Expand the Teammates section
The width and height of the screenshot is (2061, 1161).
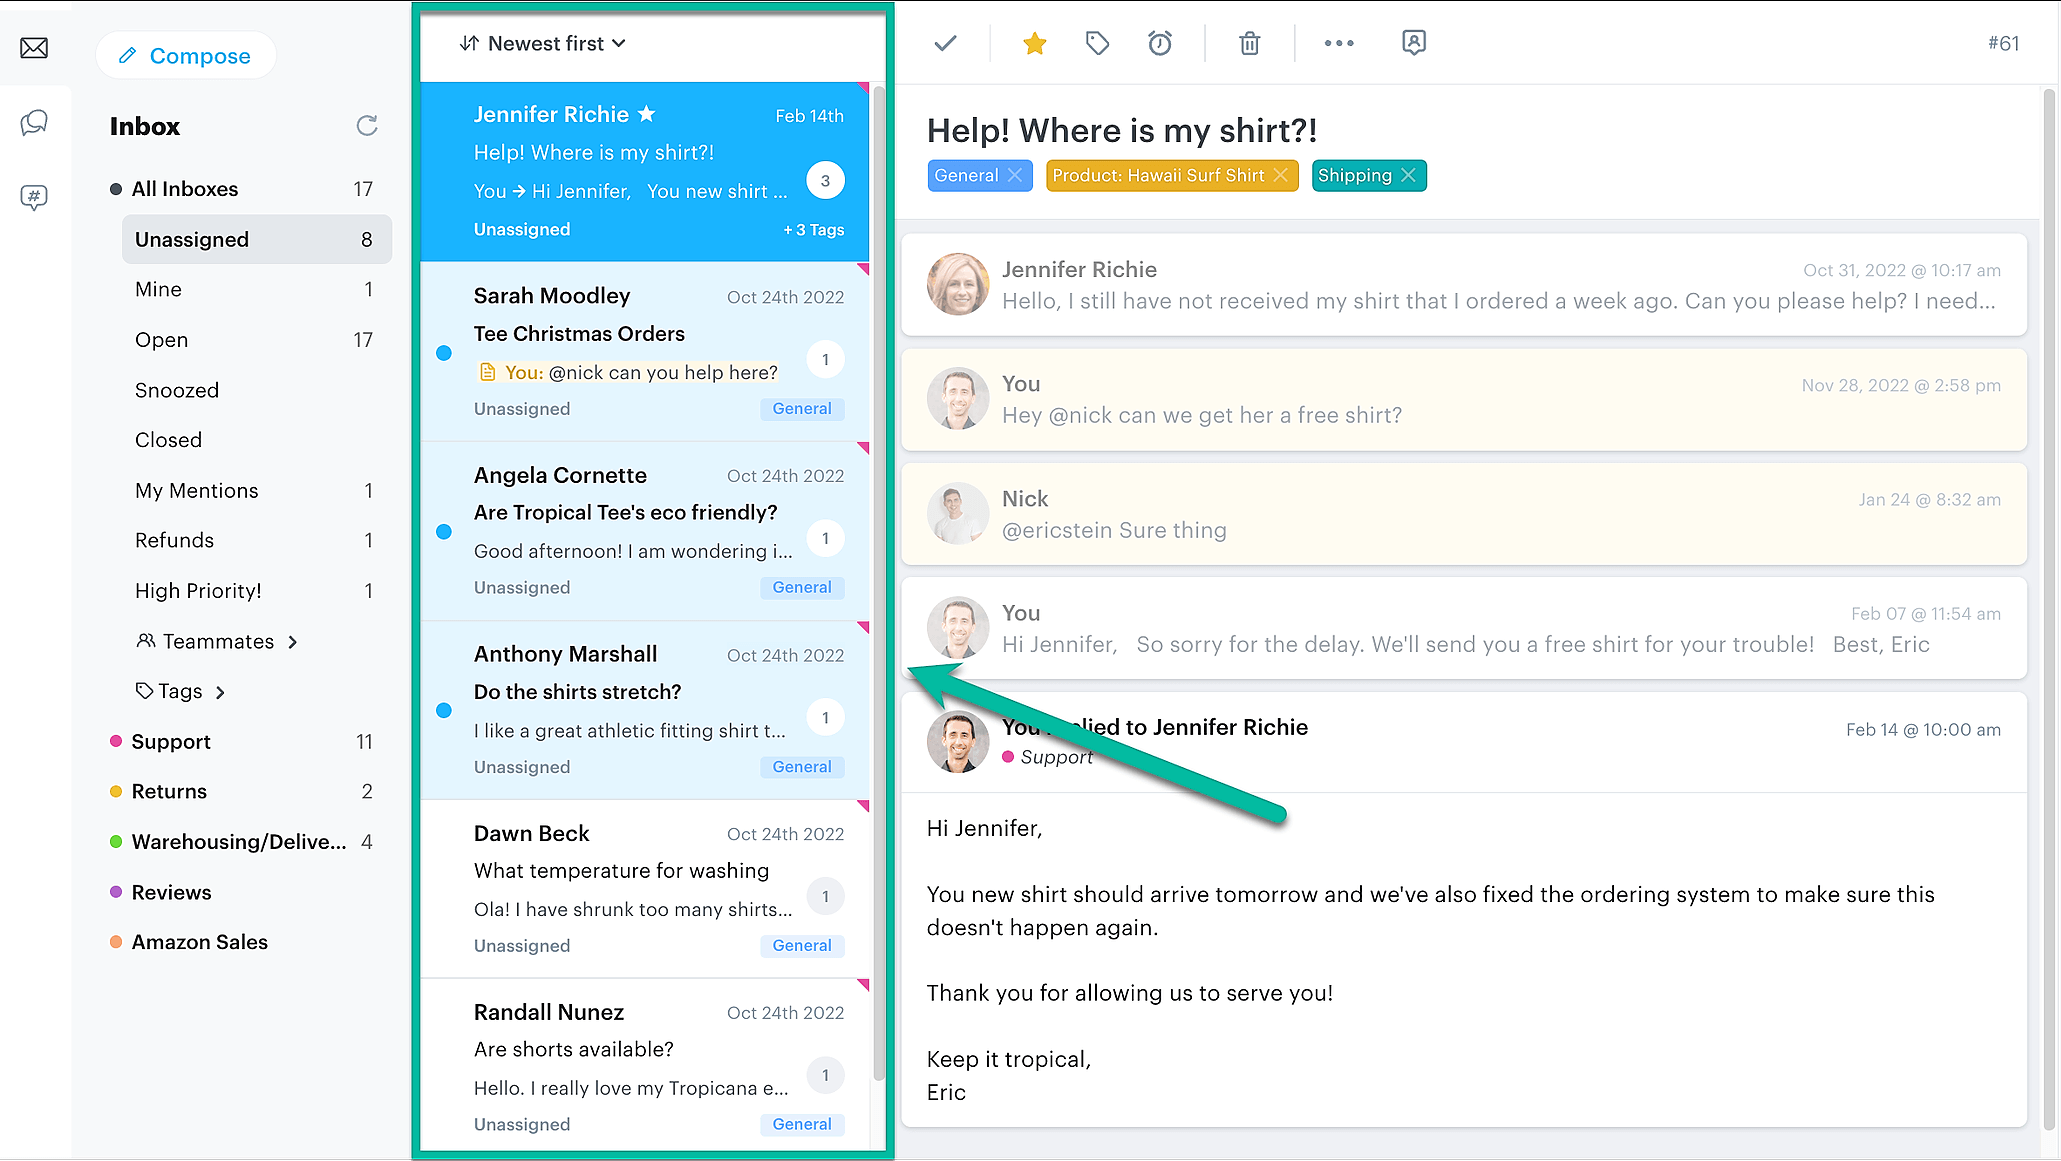click(218, 641)
